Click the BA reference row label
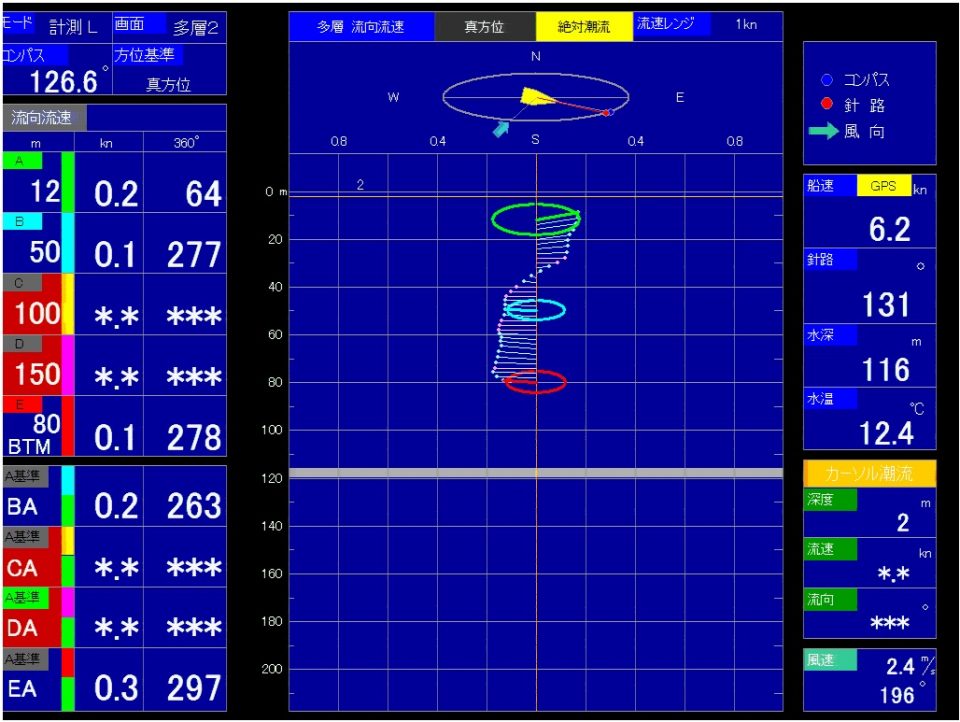This screenshot has height=722, width=960. (22, 507)
